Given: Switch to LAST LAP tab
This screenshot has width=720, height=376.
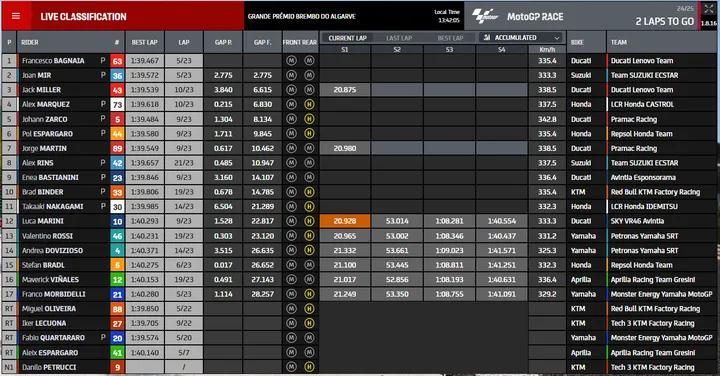Looking at the screenshot, I should pos(399,38).
